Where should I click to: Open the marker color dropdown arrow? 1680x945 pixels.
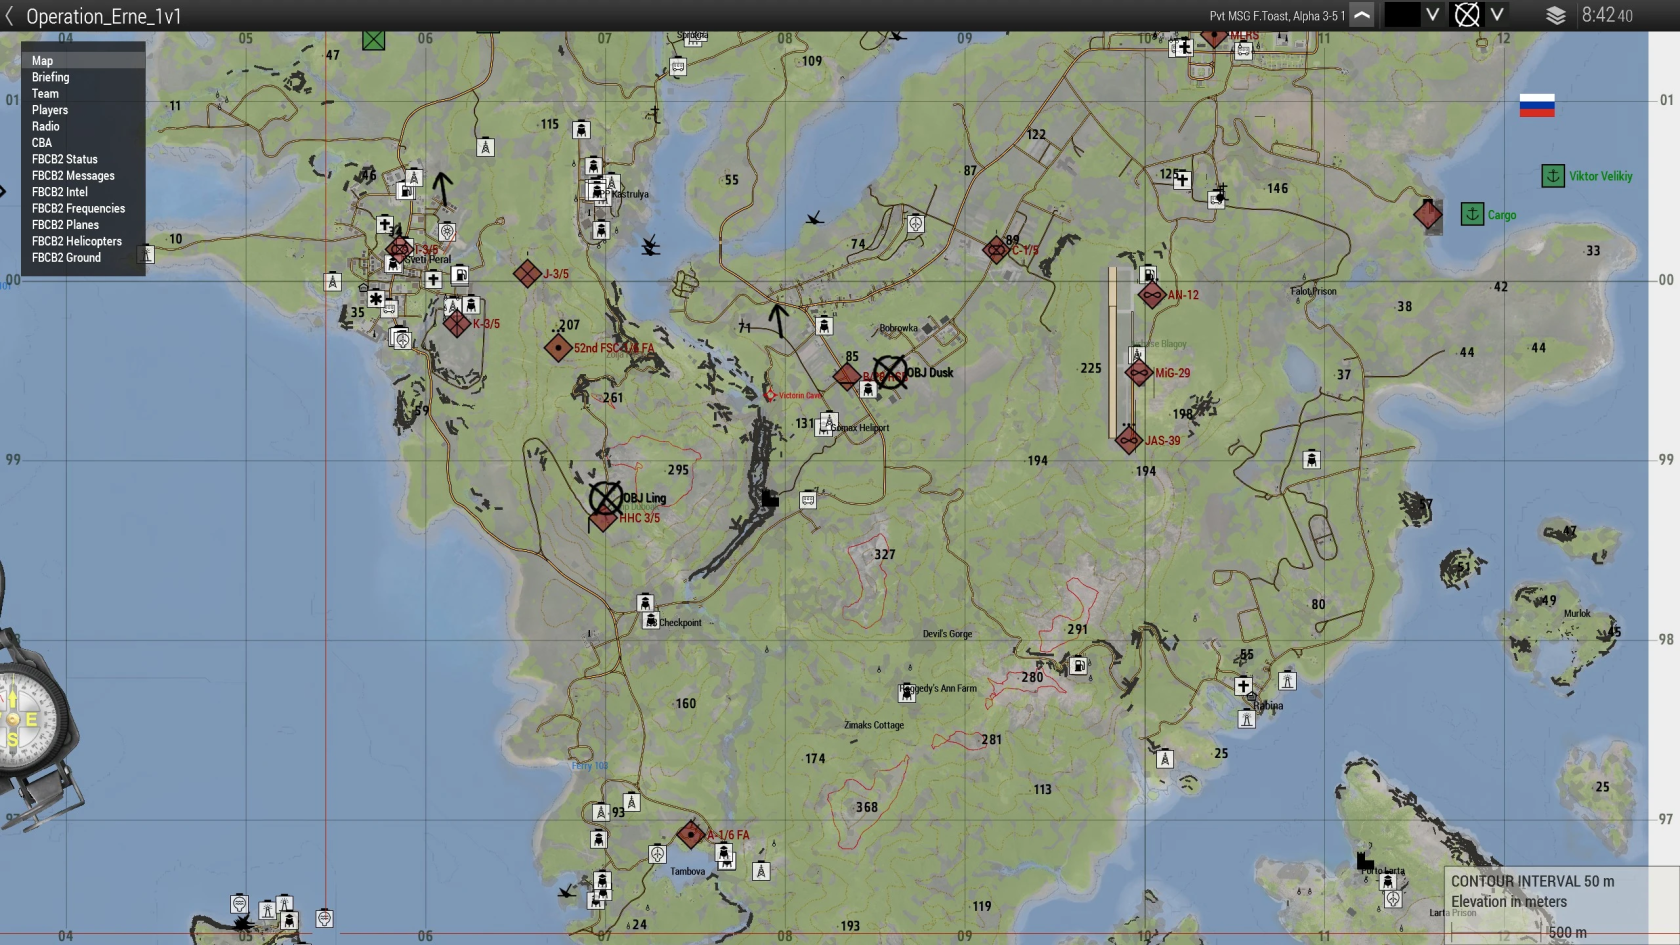click(1432, 15)
